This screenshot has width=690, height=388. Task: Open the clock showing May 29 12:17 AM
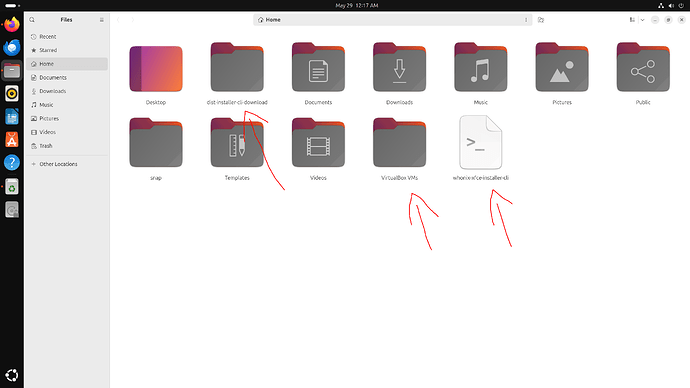tap(356, 5)
